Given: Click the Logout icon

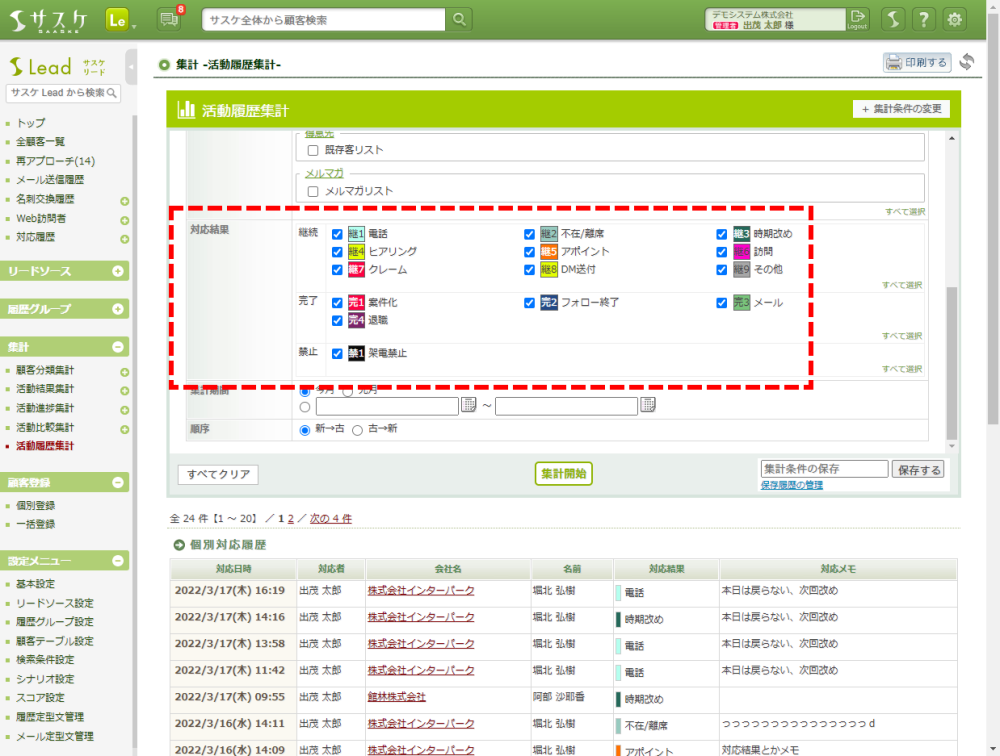Looking at the screenshot, I should coord(857,19).
